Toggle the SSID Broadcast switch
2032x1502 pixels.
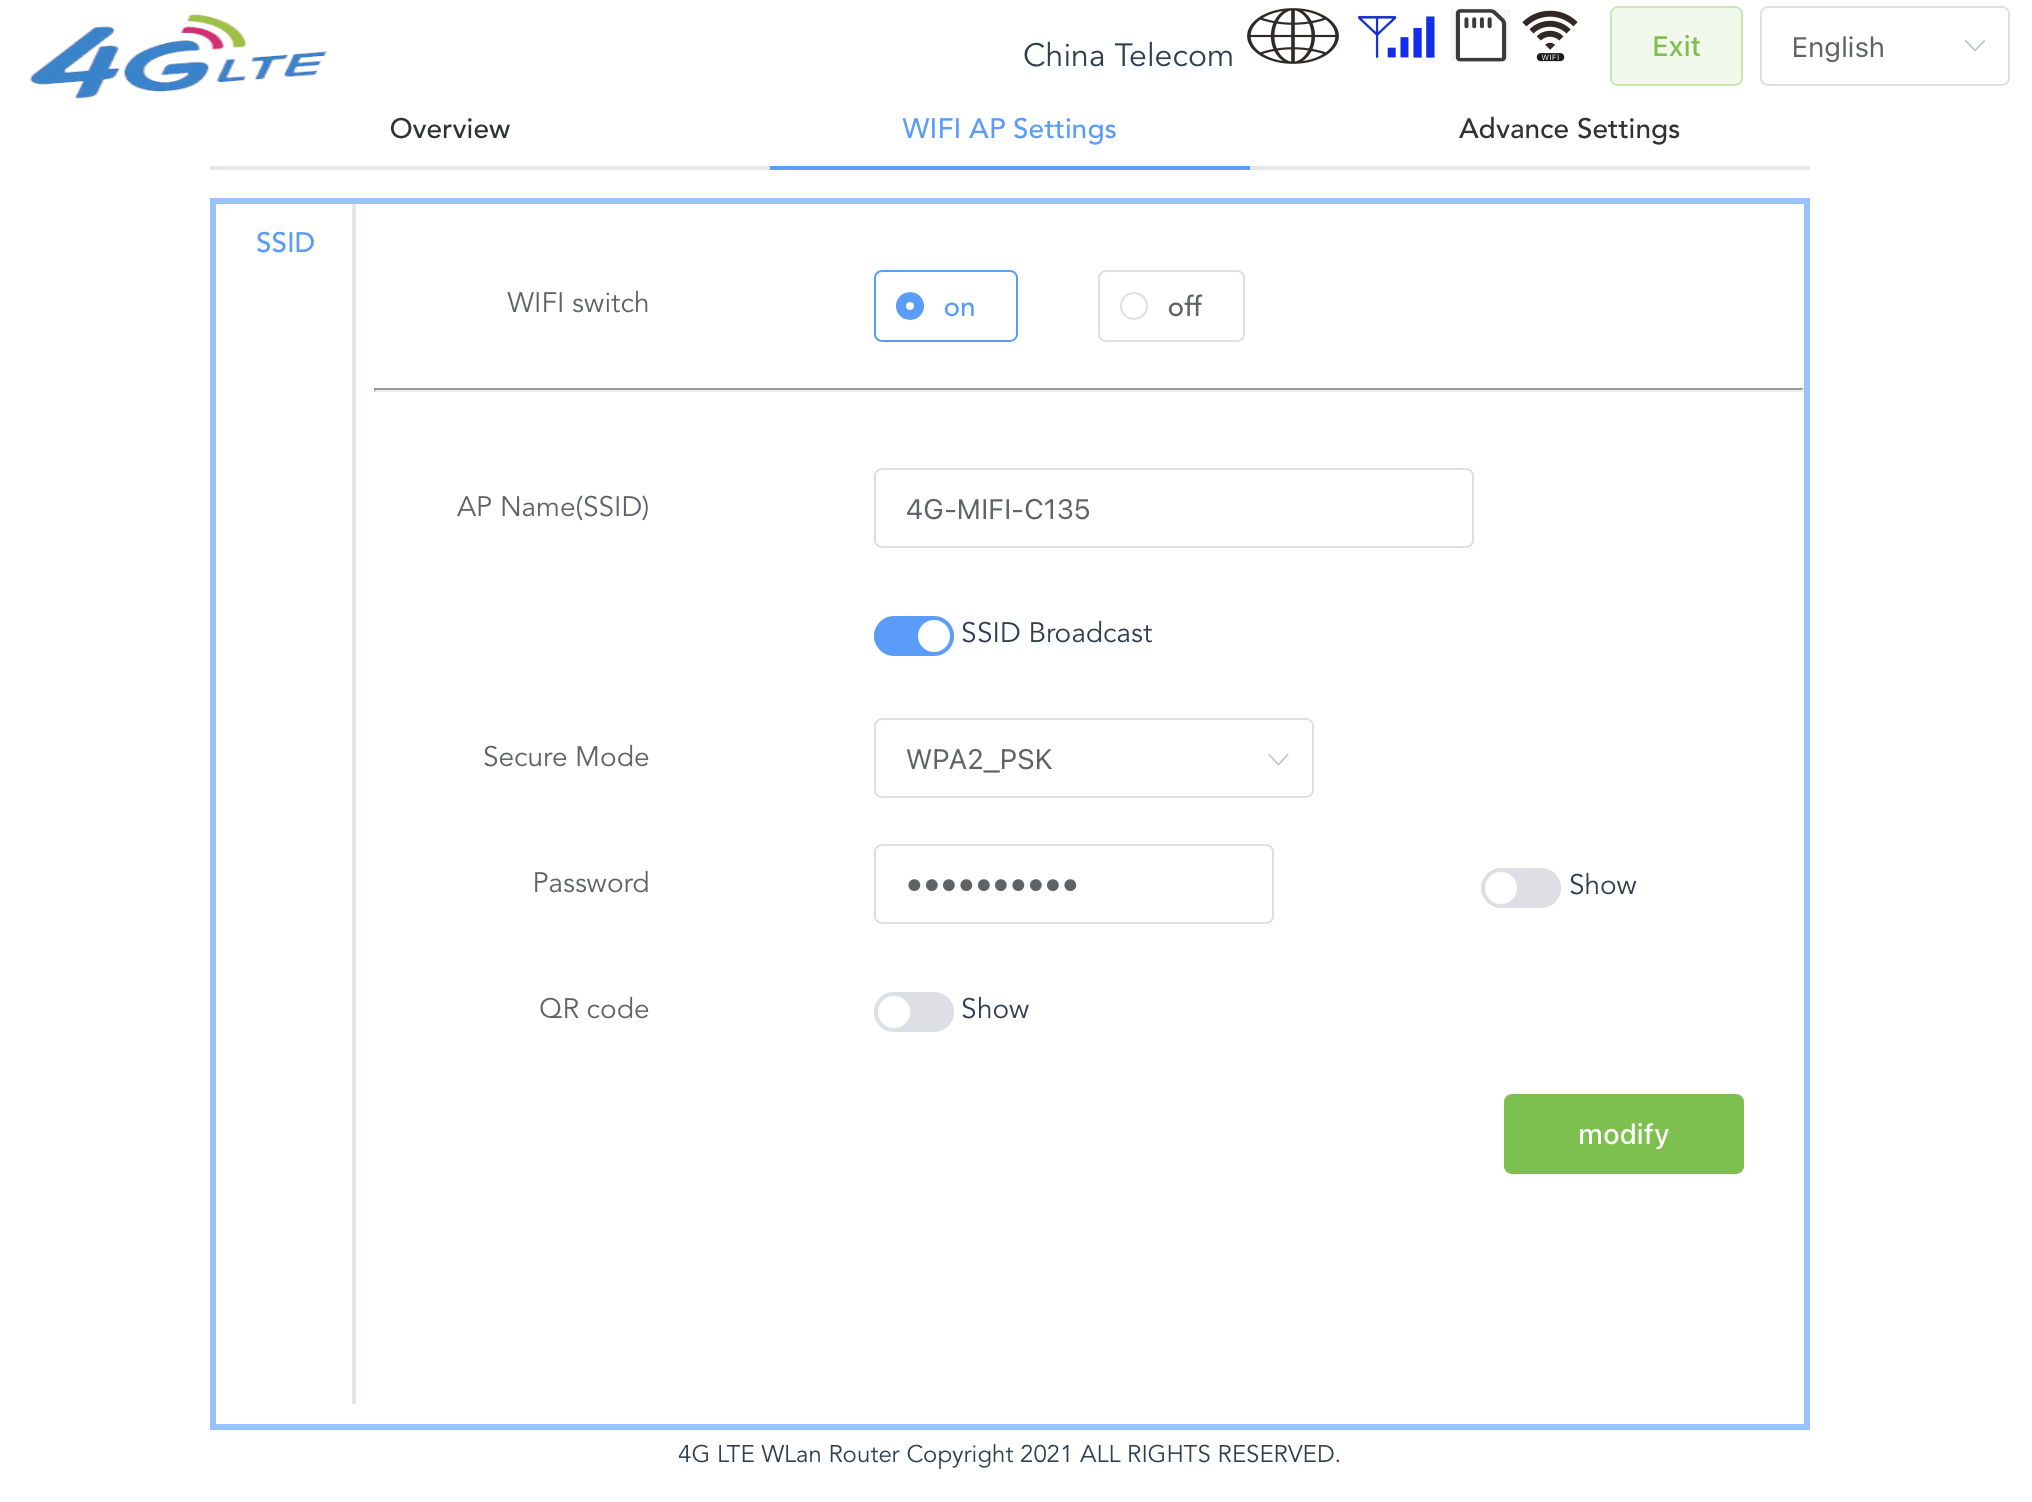point(913,635)
